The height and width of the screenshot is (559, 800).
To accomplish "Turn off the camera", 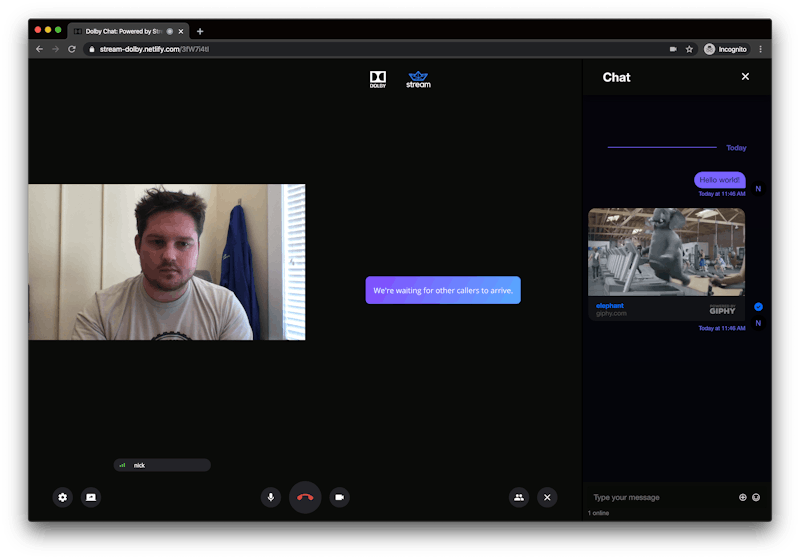I will pyautogui.click(x=339, y=497).
